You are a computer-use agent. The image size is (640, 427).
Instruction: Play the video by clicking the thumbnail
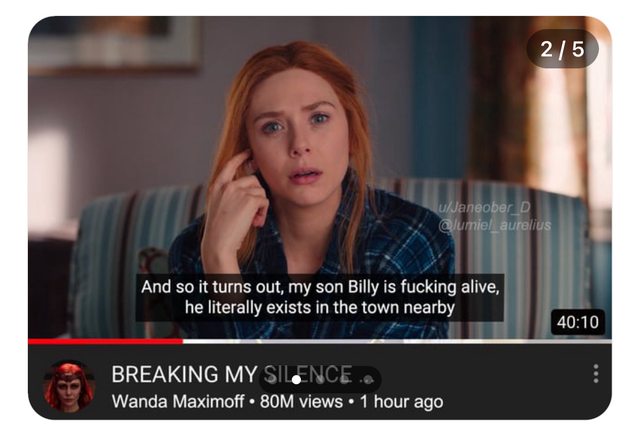[x=320, y=178]
